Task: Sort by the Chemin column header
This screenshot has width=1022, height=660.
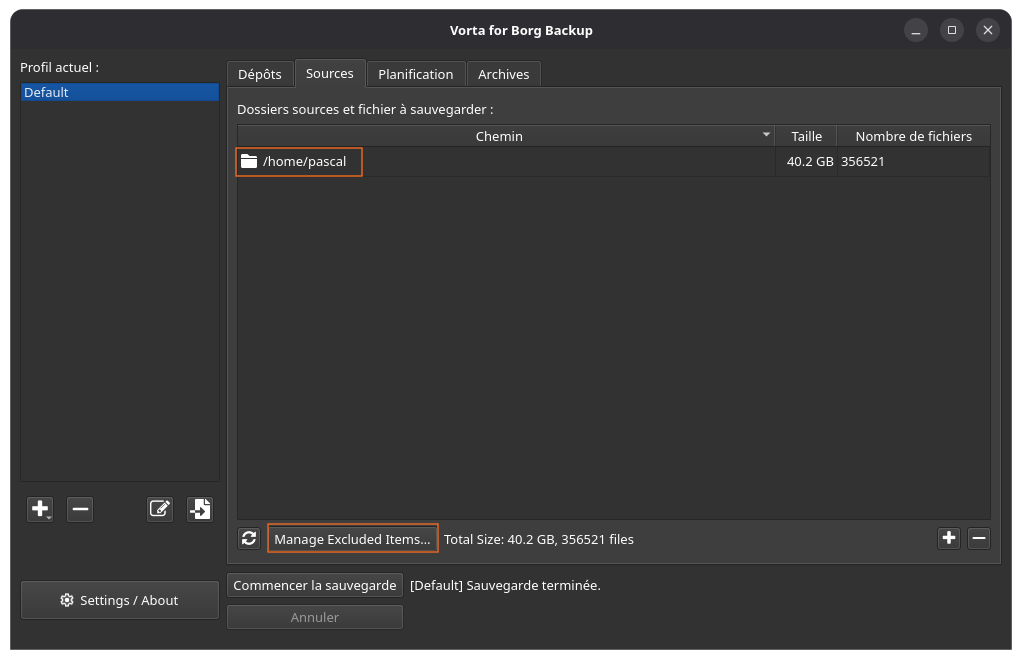Action: pos(506,136)
